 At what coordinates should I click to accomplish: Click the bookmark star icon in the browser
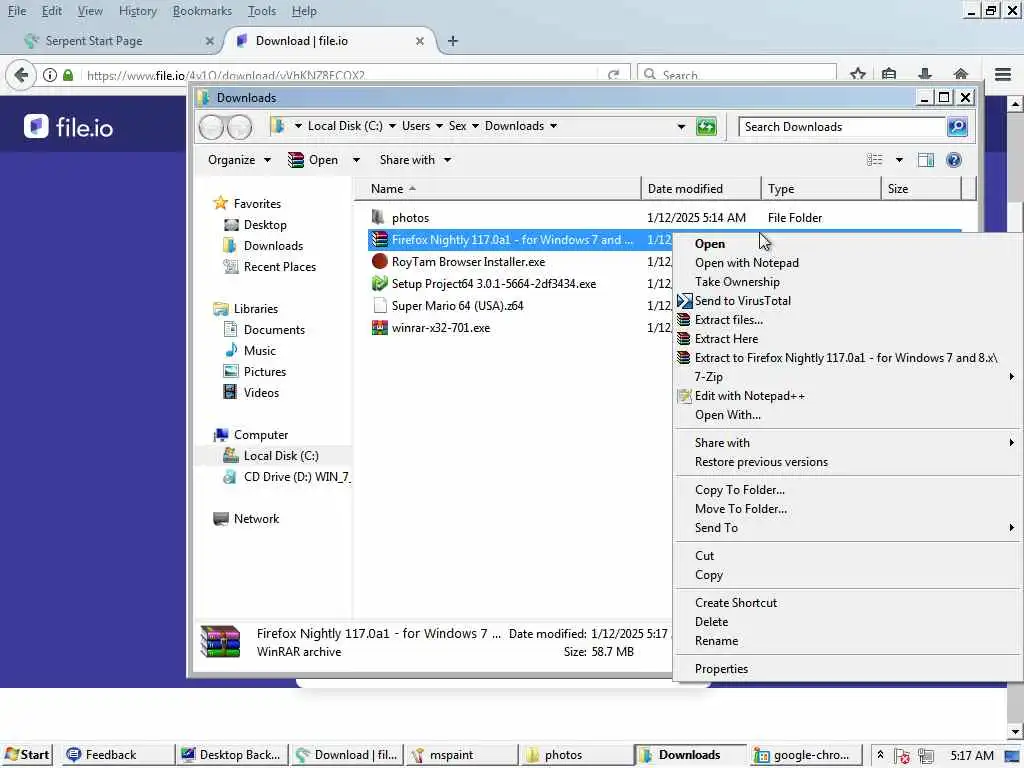(x=858, y=74)
